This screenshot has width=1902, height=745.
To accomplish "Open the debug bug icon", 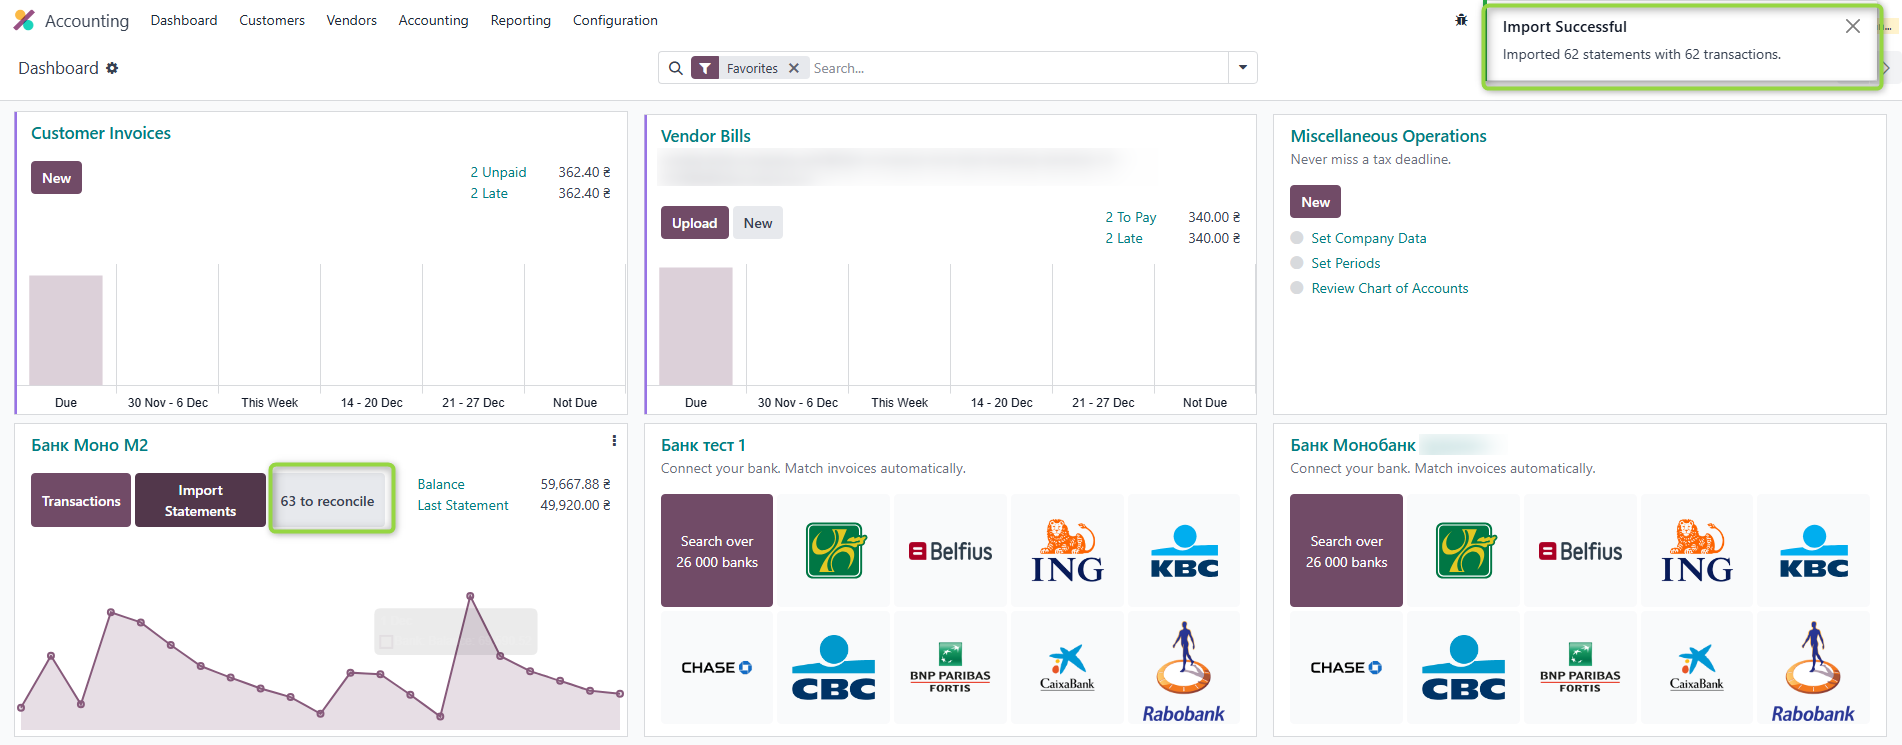I will (x=1461, y=20).
